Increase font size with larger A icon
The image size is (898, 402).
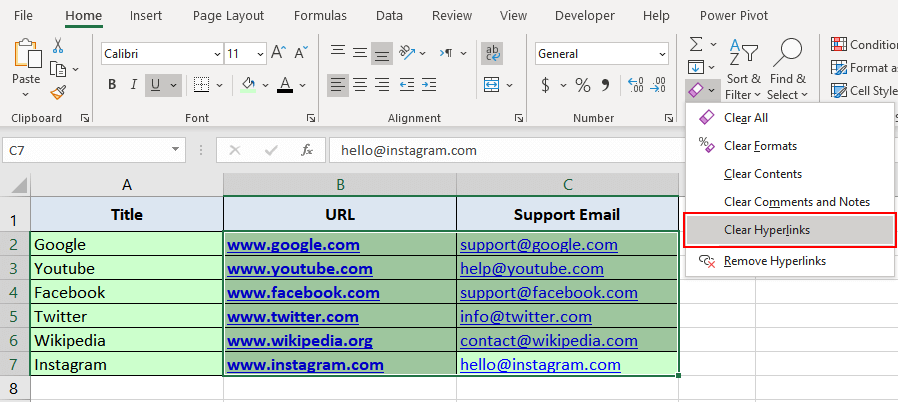tap(278, 53)
